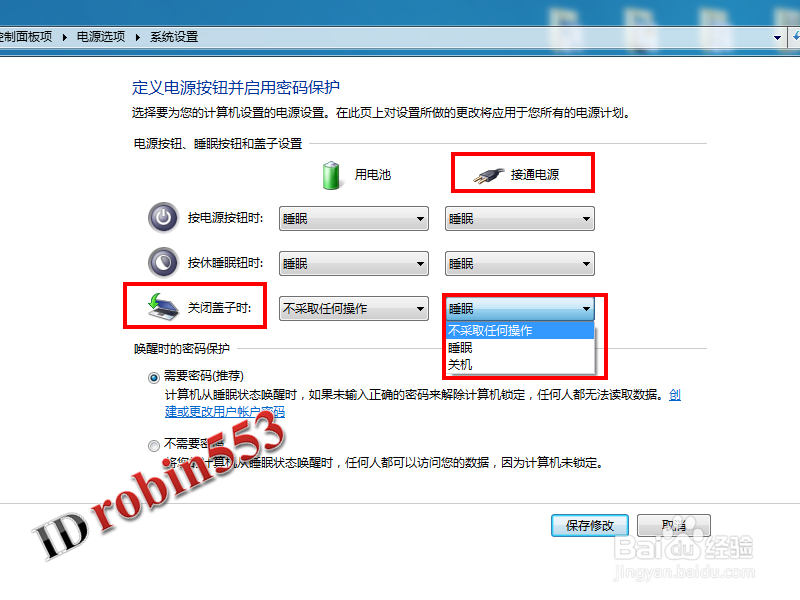Screen dimensions: 800x600
Task: Open plugged-in power-button action dropdown
Action: (x=520, y=219)
